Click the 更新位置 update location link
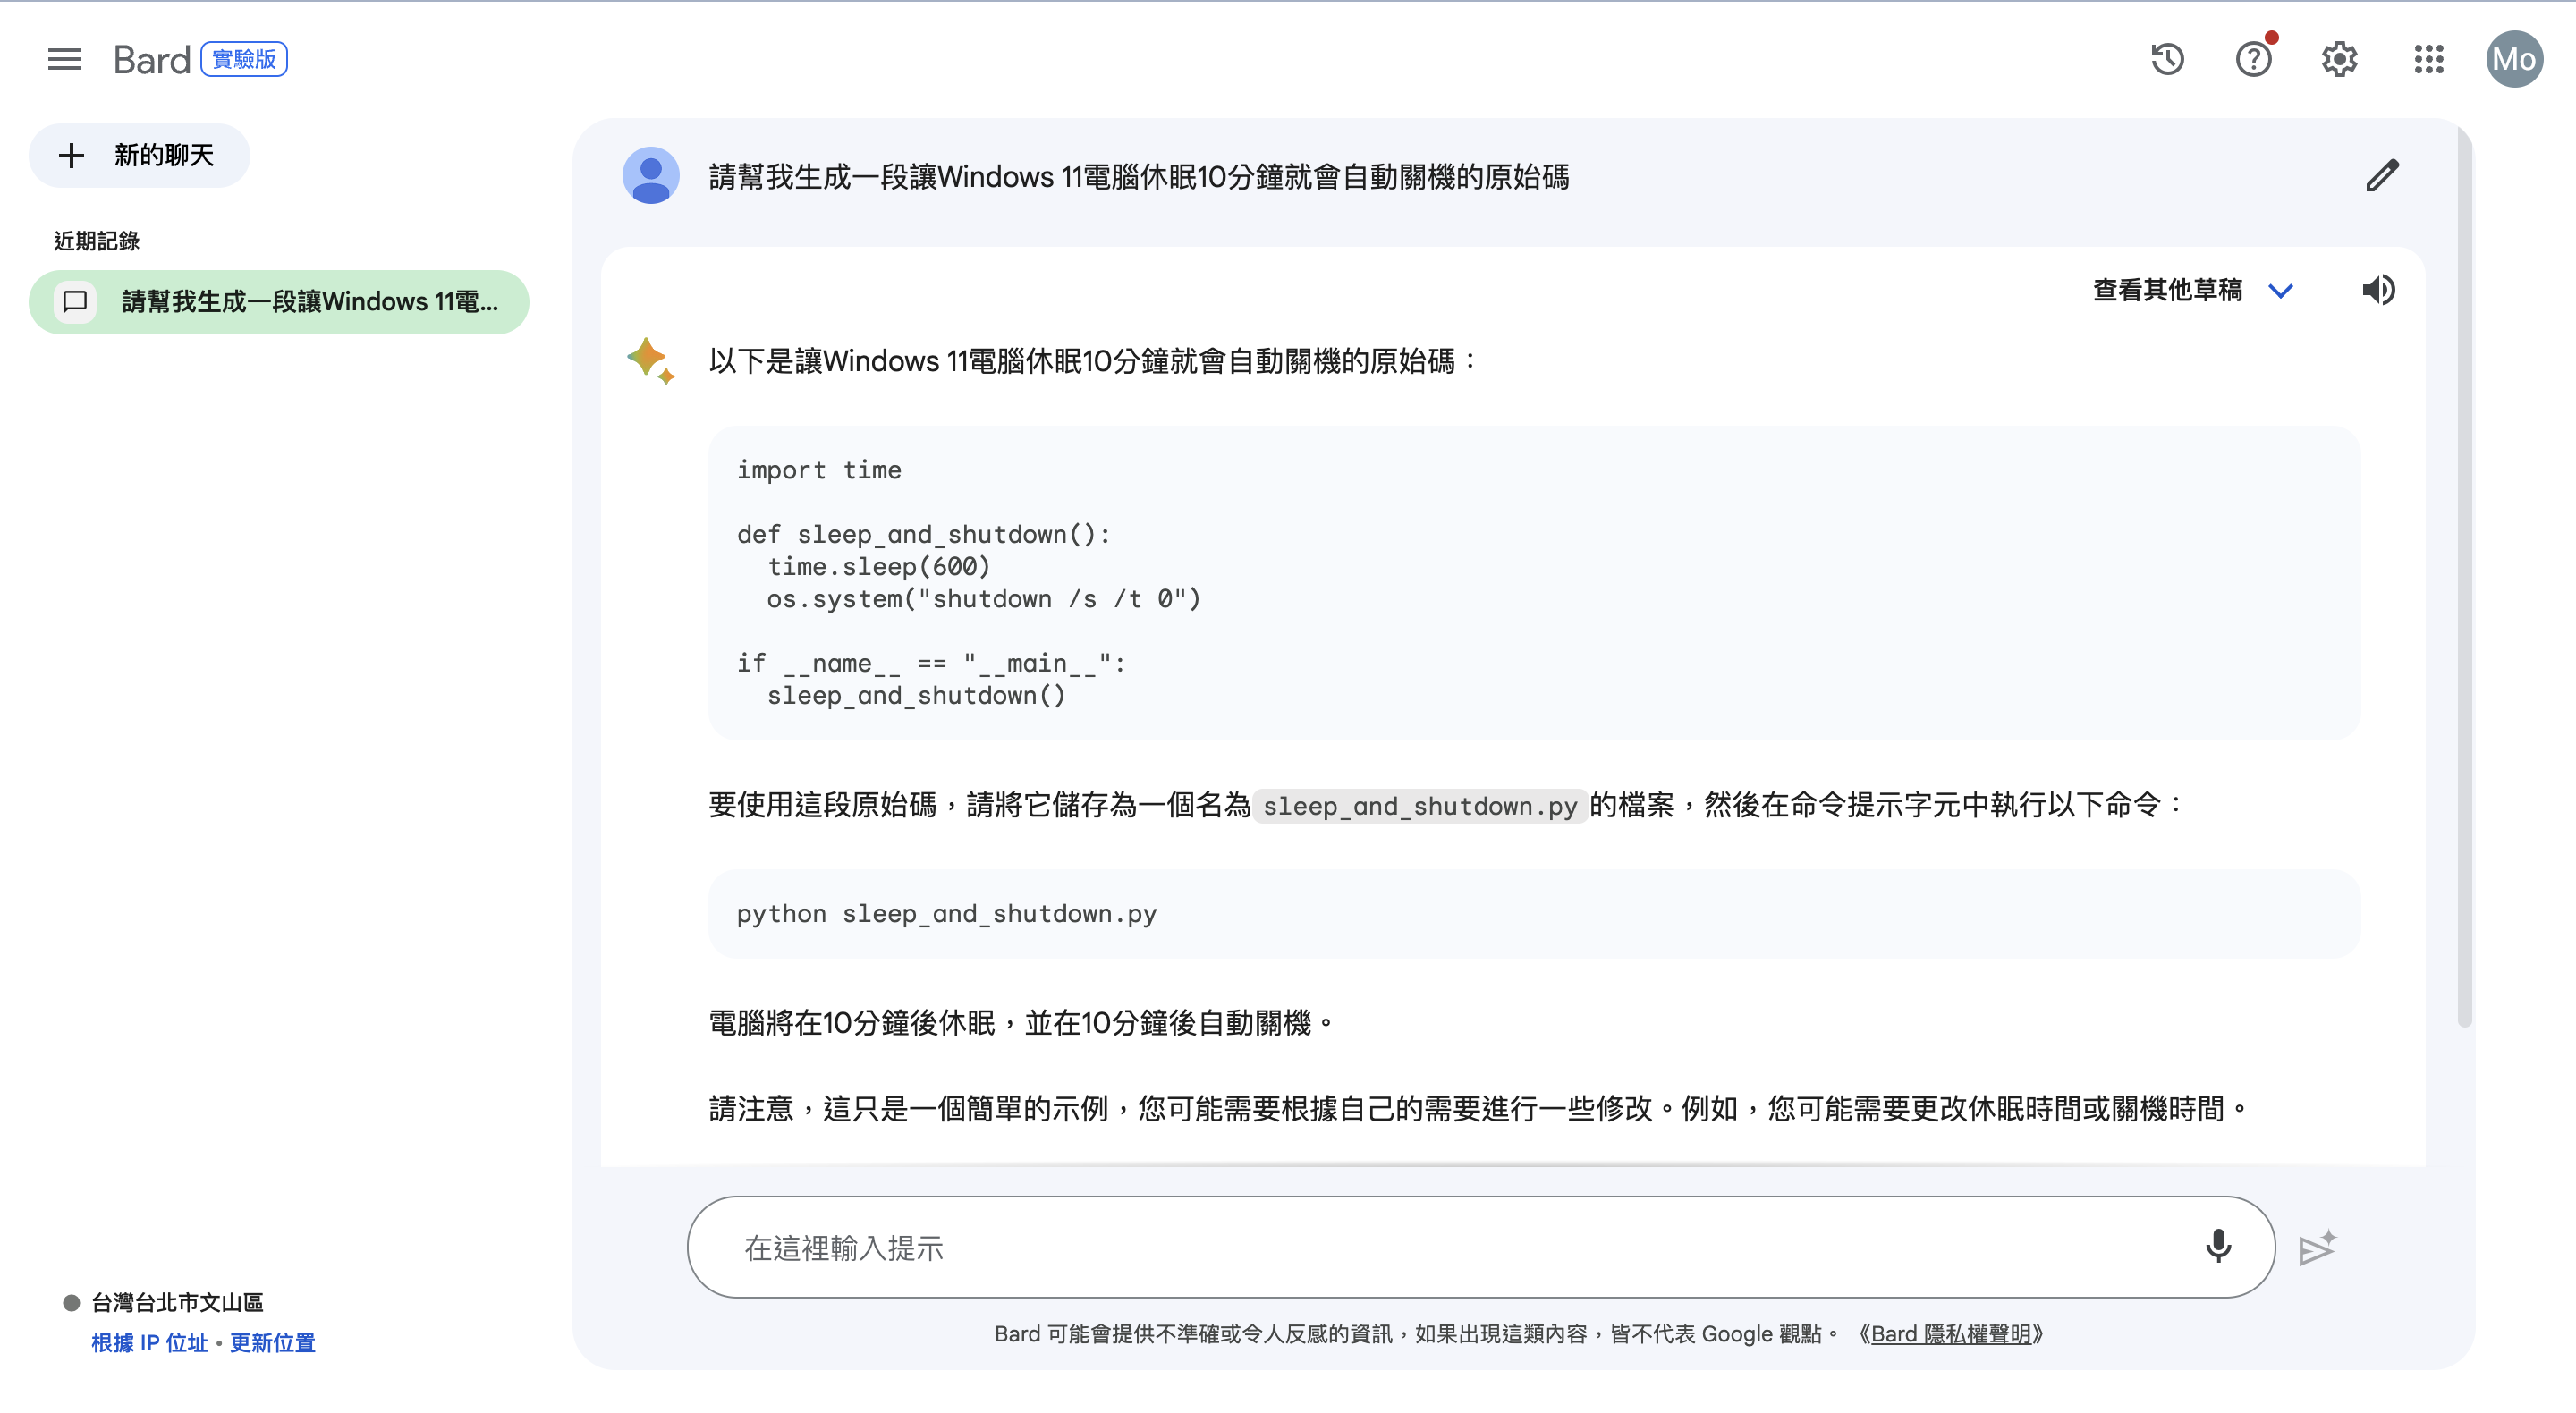The image size is (2576, 1413). [272, 1343]
